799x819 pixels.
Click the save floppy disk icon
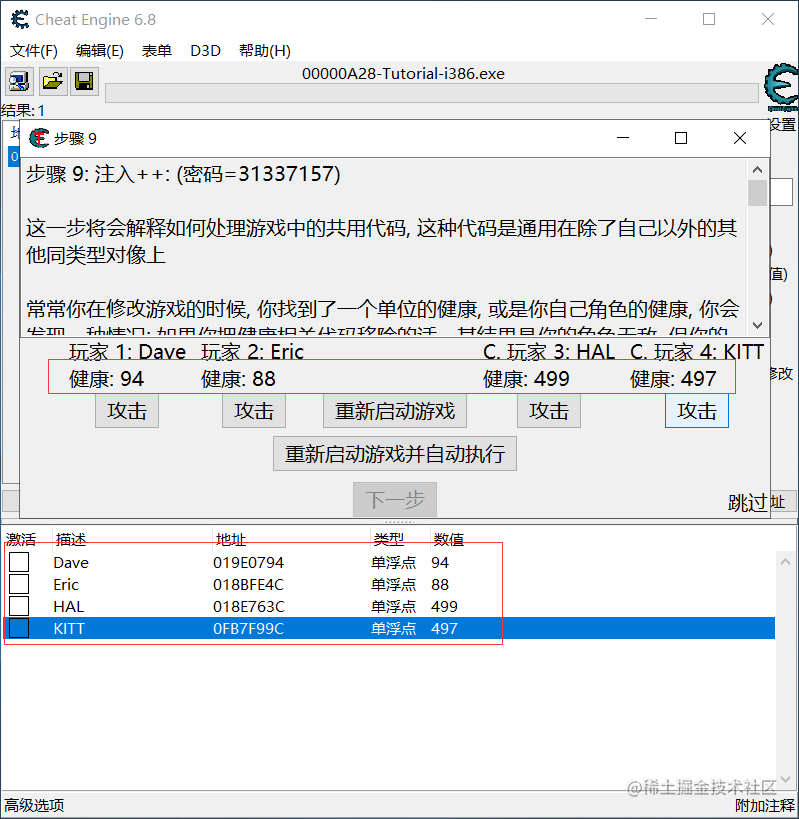(x=84, y=81)
